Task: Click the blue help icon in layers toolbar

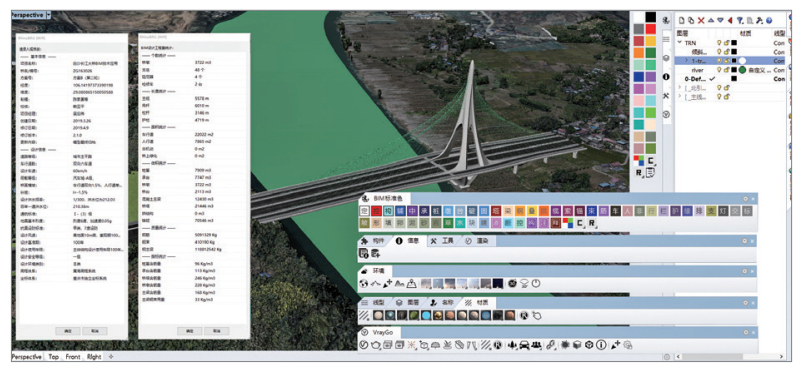Action: click(x=769, y=20)
